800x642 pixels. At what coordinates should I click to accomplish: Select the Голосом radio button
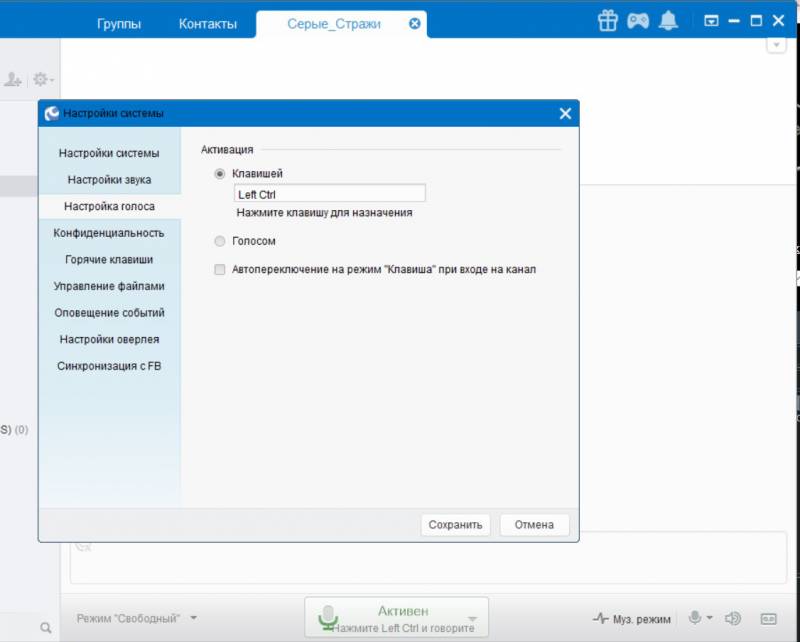(220, 241)
